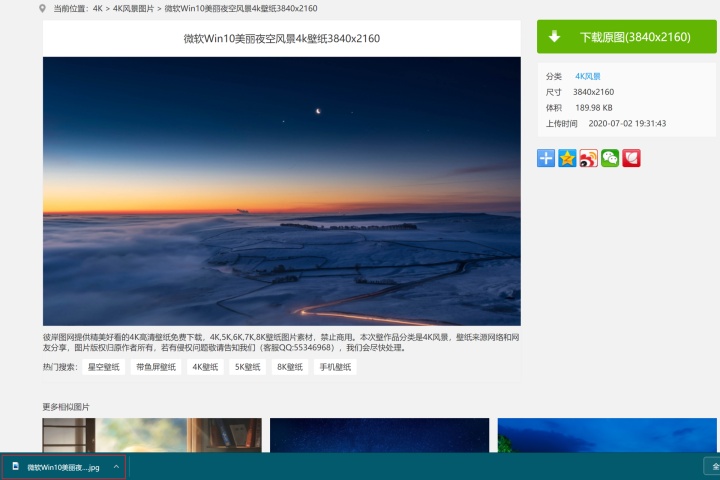Open the 4K breadcrumb link

(x=98, y=8)
